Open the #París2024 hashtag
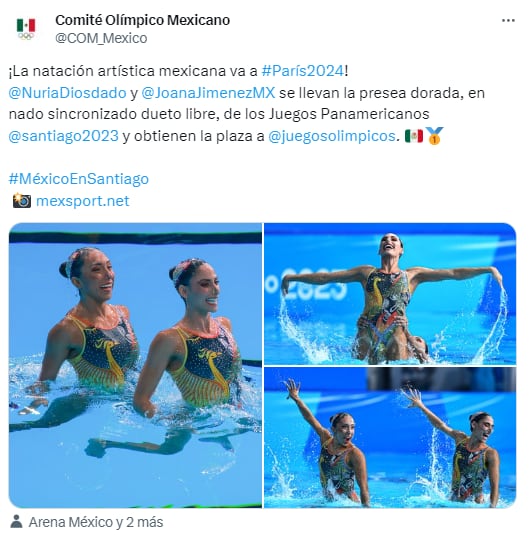529x544 pixels. pyautogui.click(x=302, y=71)
